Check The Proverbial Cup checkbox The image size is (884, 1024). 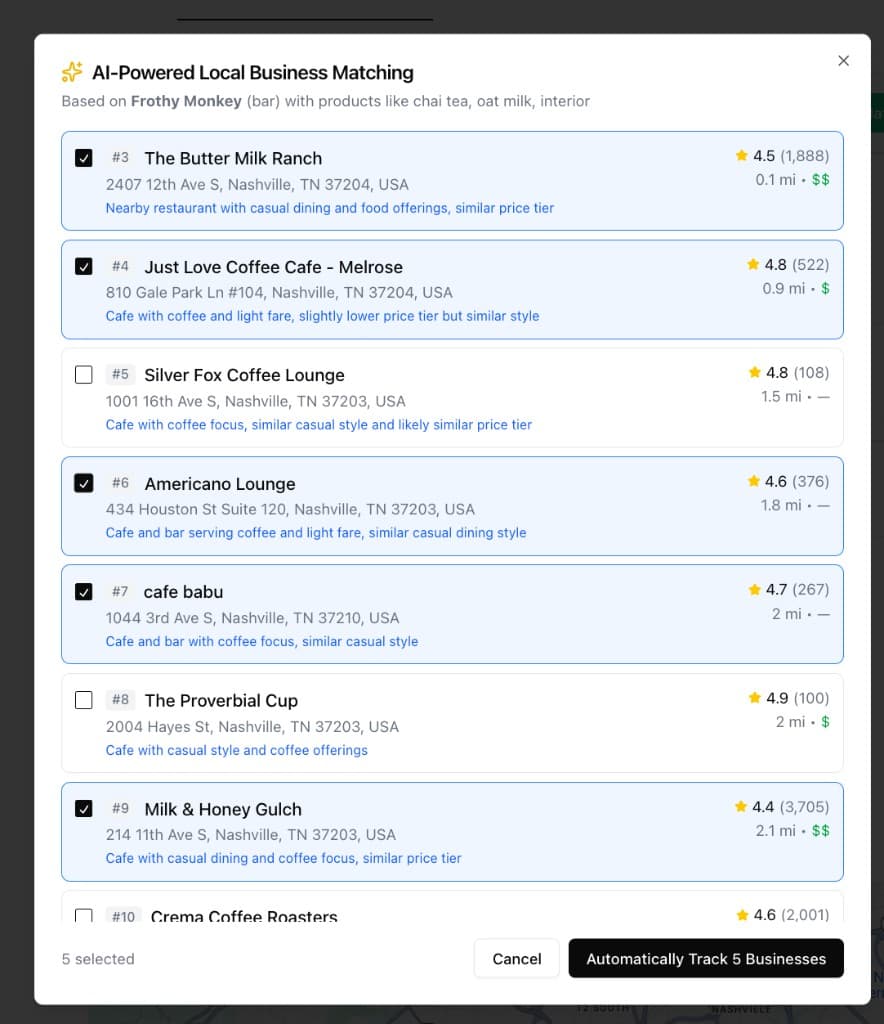pos(84,700)
